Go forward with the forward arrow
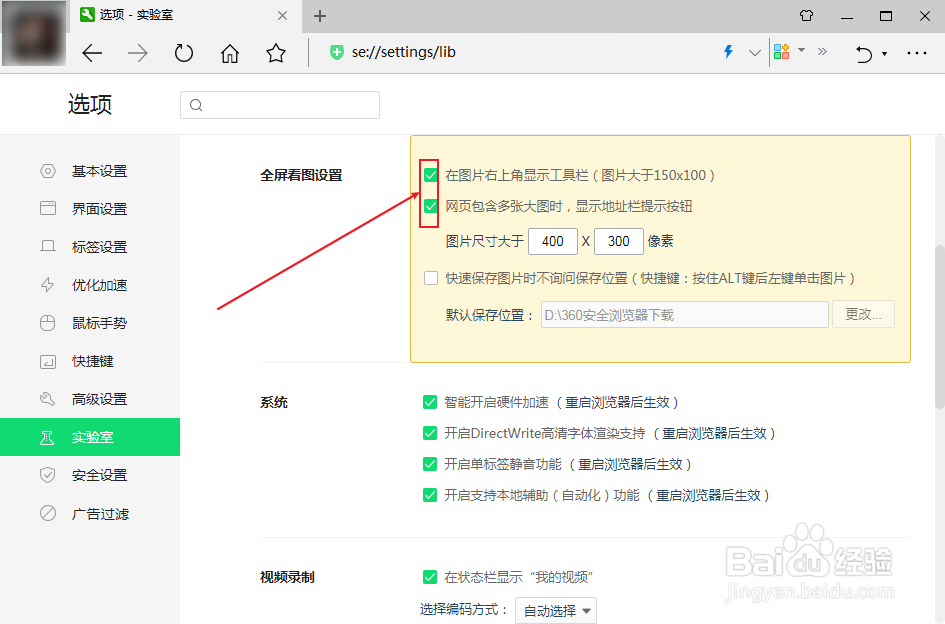 point(138,53)
